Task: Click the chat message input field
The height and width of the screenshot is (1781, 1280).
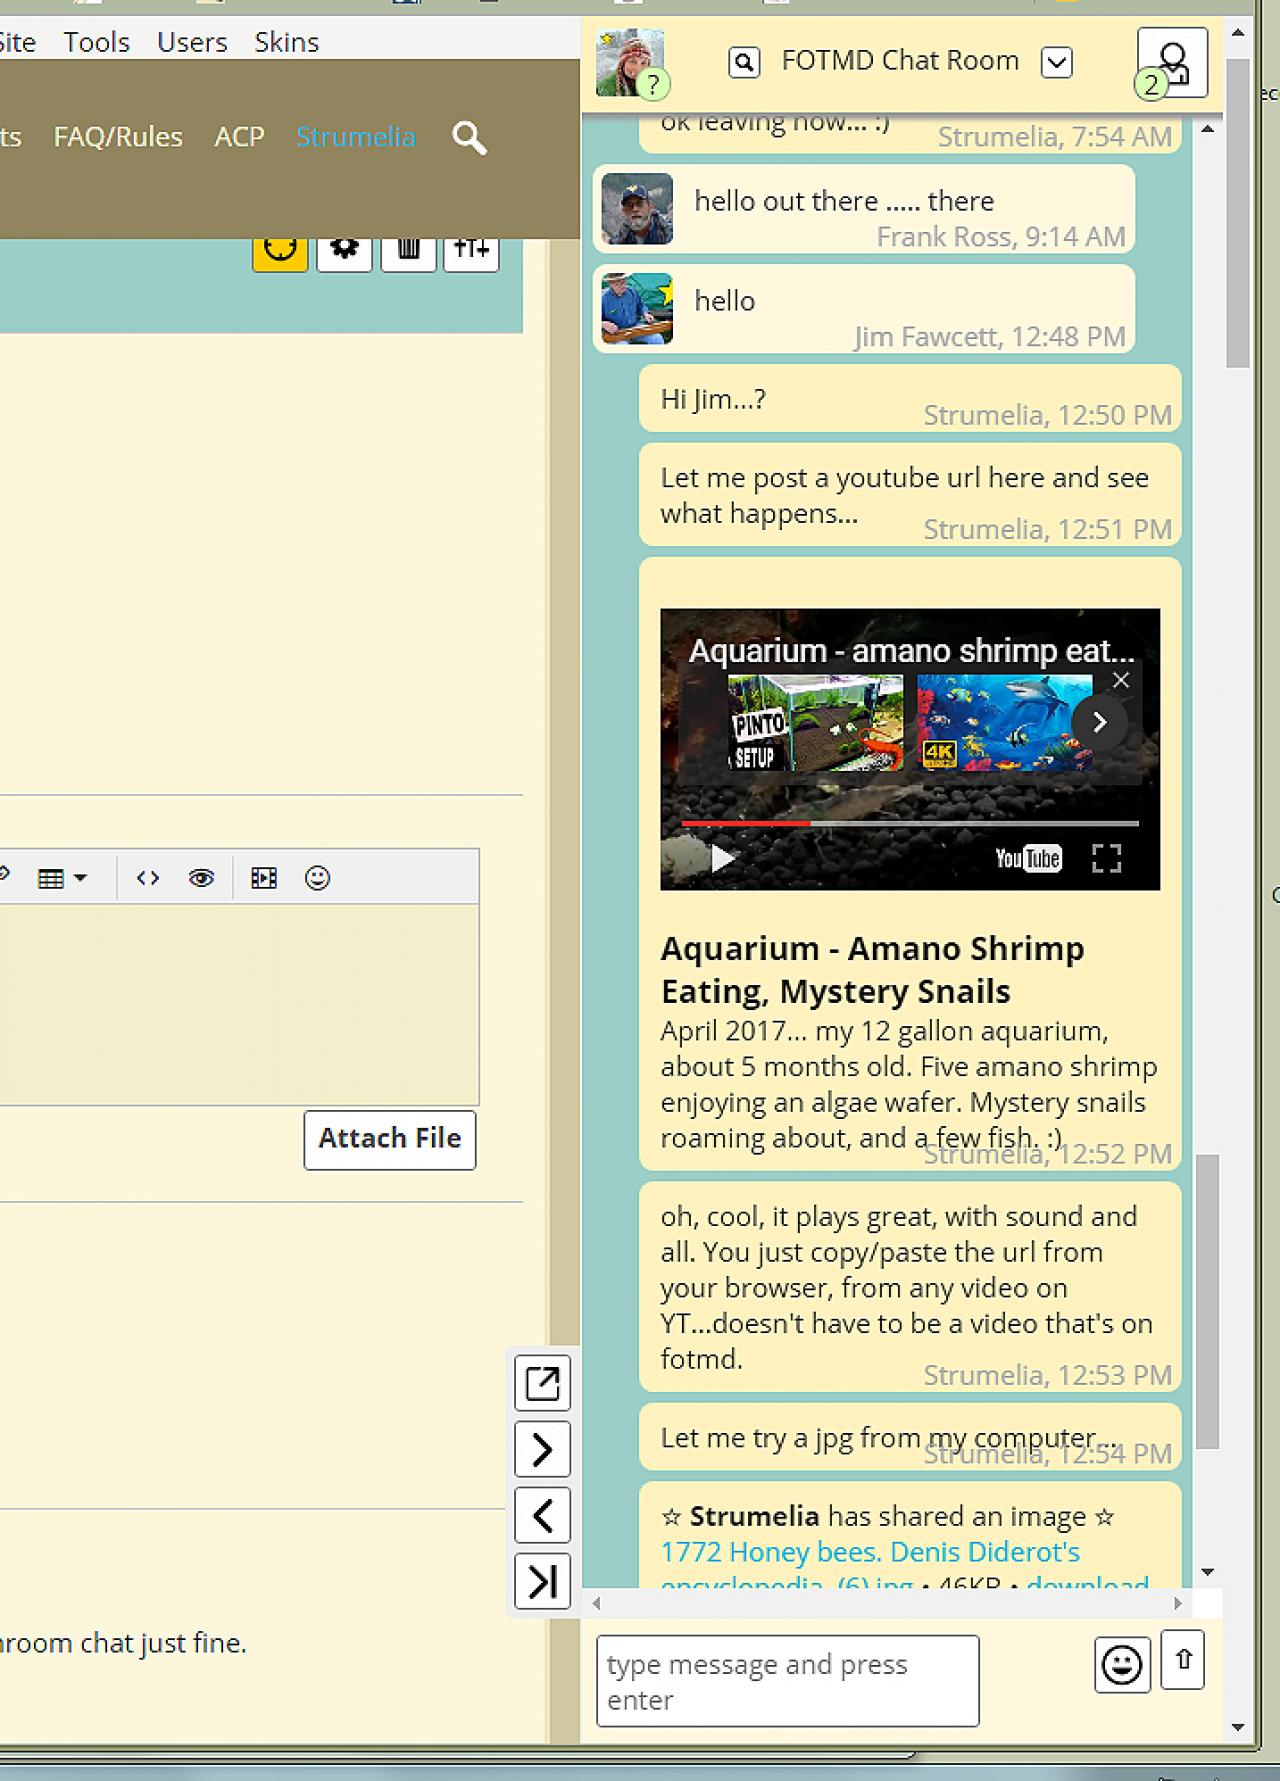Action: 787,1681
